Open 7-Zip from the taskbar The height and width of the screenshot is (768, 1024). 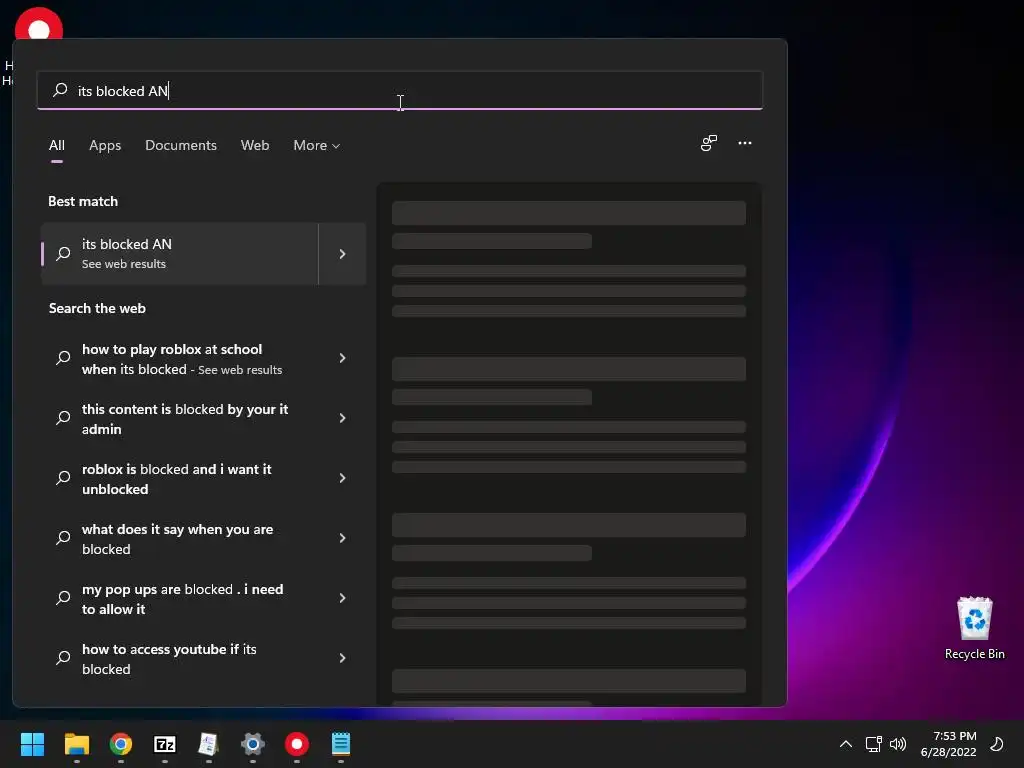(165, 744)
